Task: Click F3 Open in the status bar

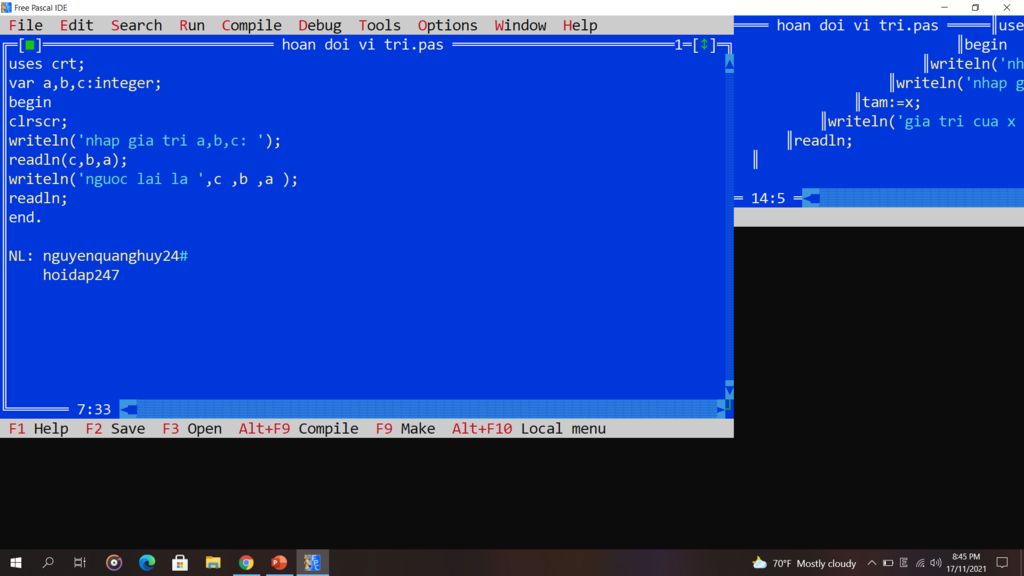Action: click(192, 429)
